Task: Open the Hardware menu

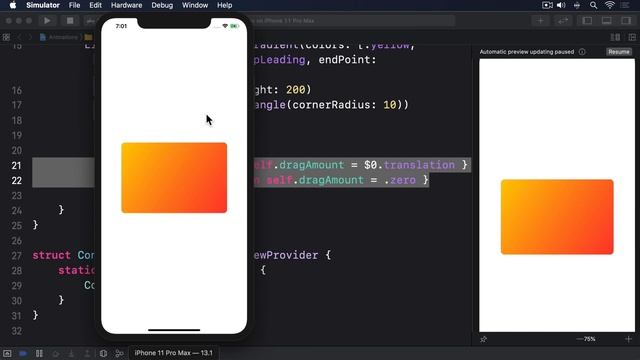Action: pos(127,5)
